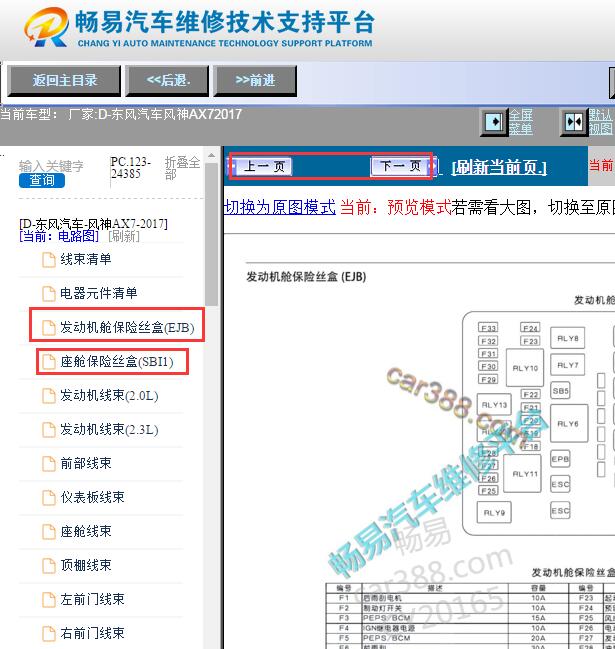The image size is (615, 649).
Task: Click 刷新 link next to 当前:电路图
Action: [x=124, y=236]
